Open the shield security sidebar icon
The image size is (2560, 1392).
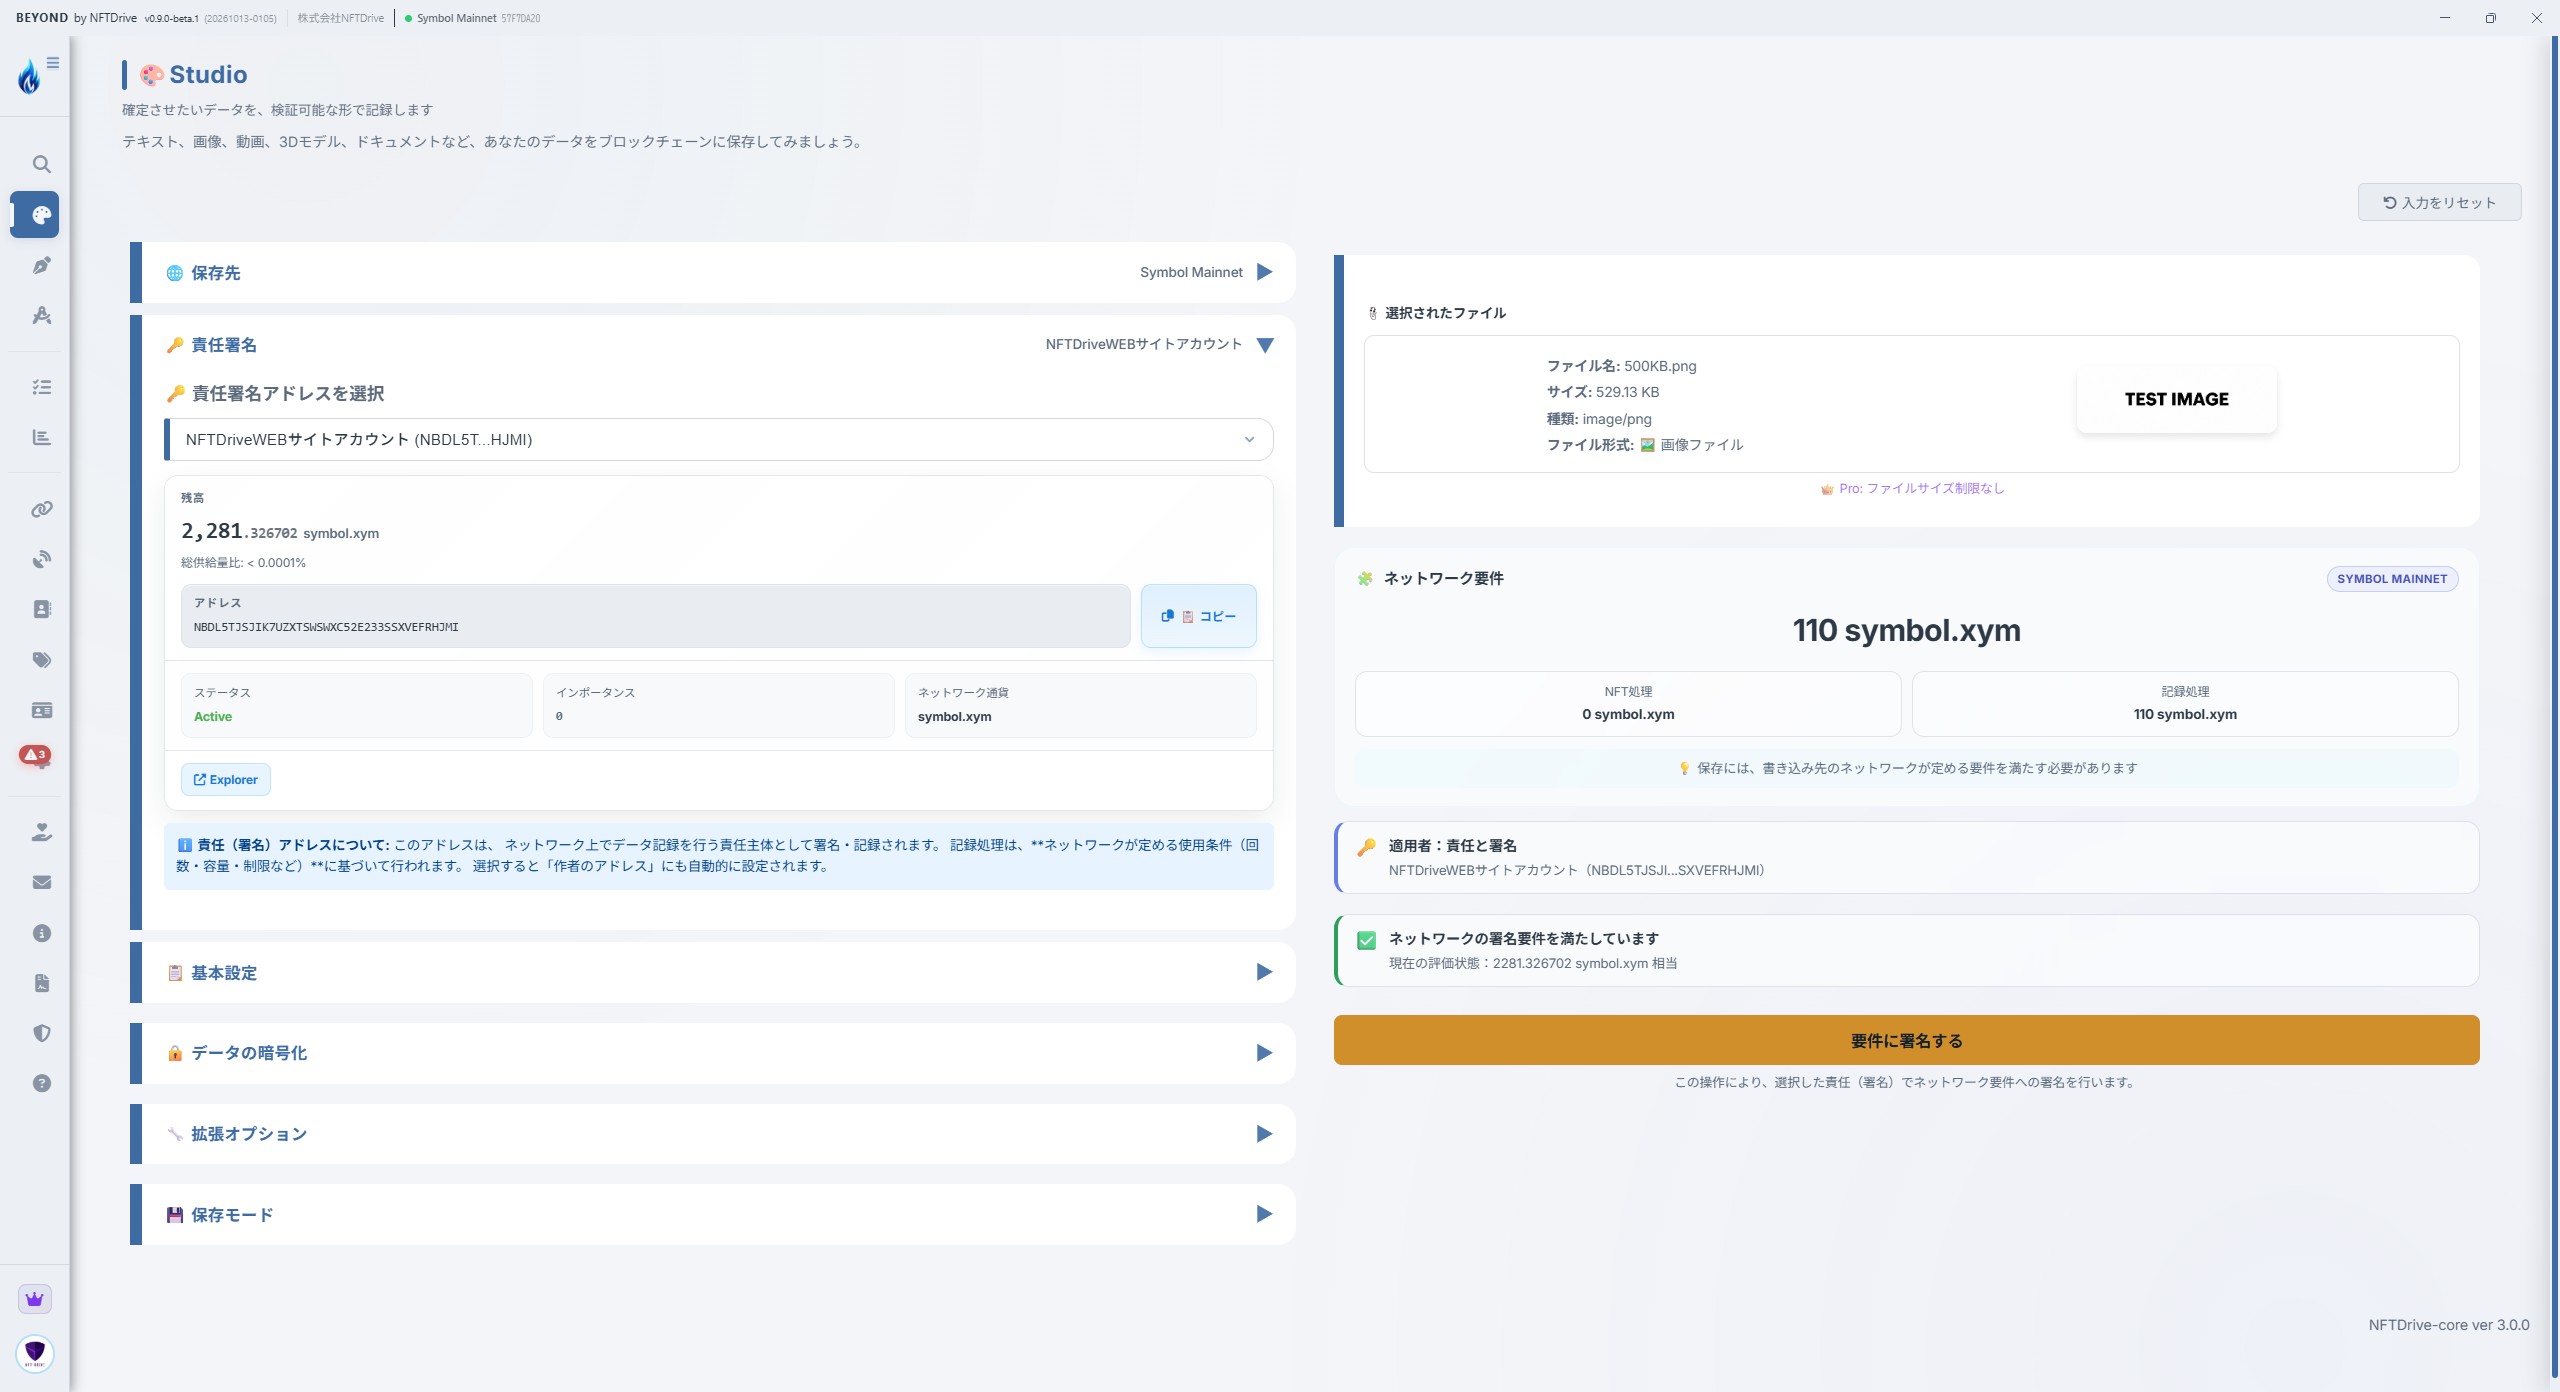(41, 1033)
